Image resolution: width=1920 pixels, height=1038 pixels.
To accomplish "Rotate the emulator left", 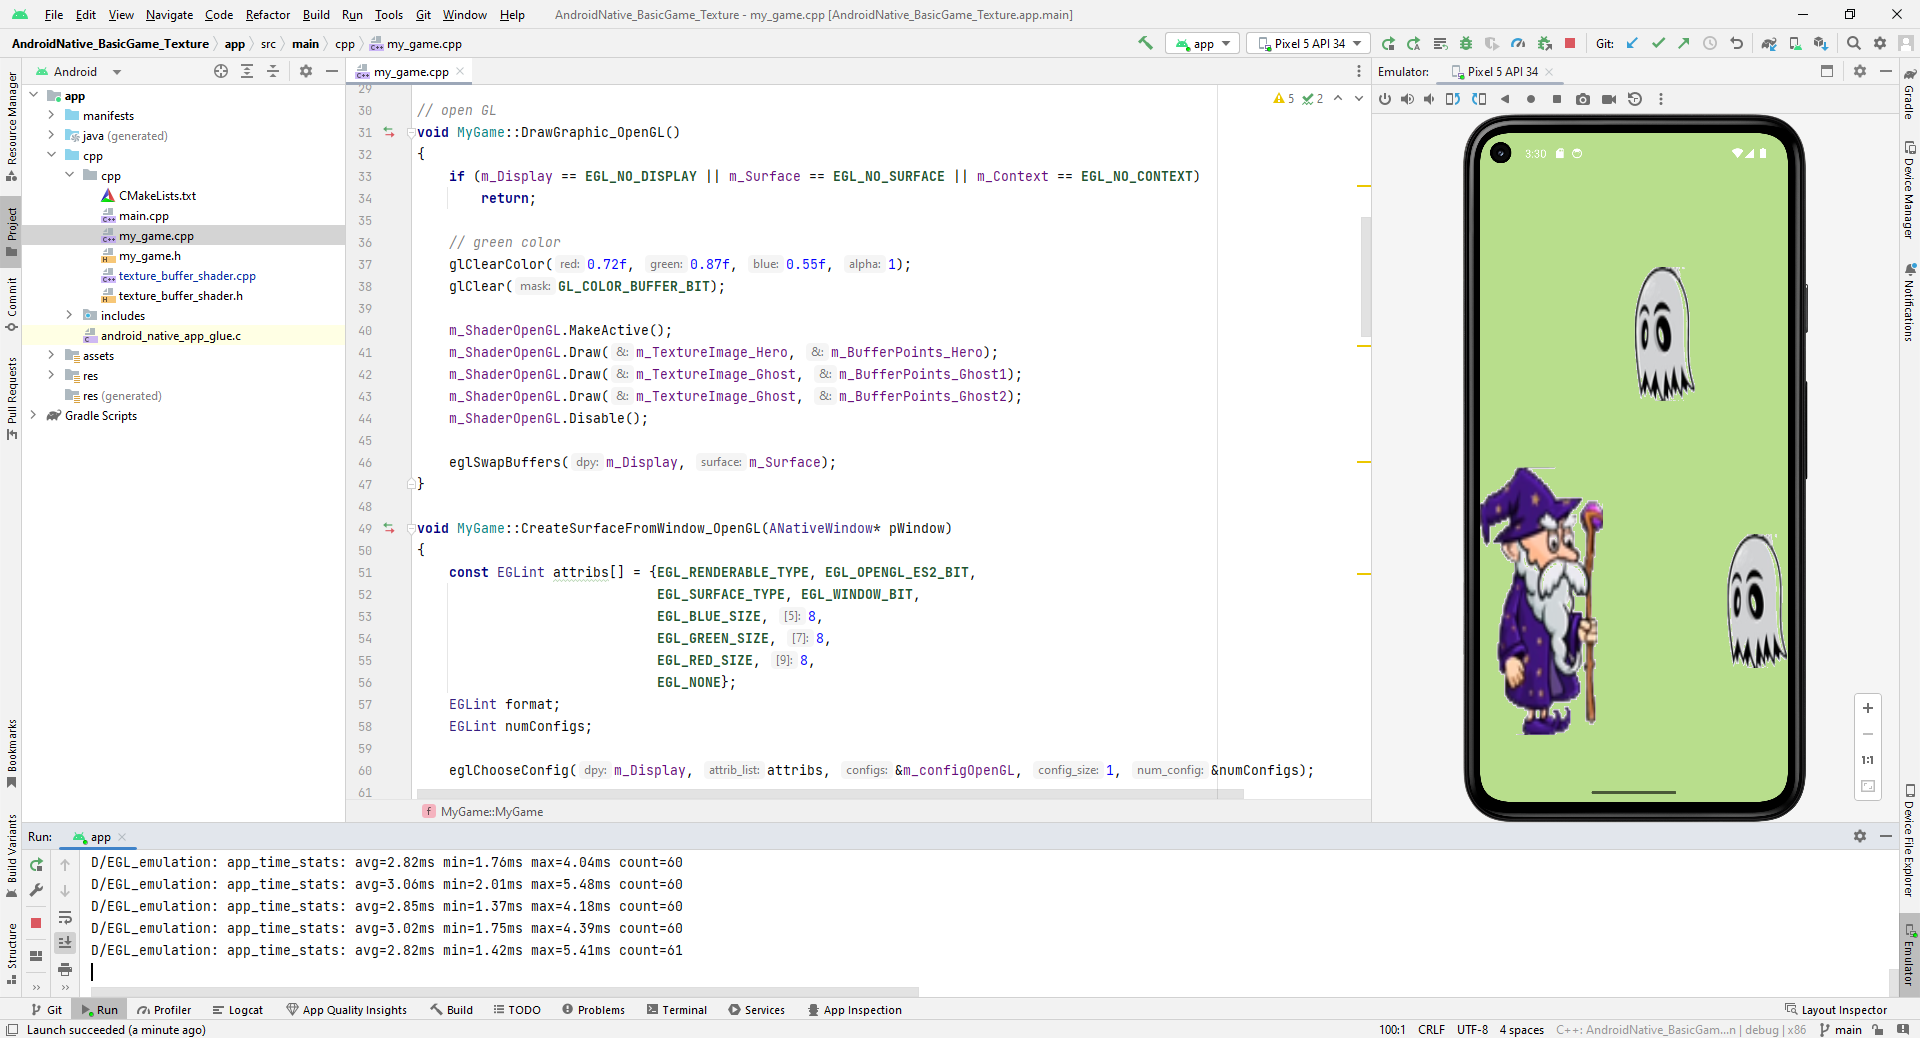I will pyautogui.click(x=1453, y=99).
